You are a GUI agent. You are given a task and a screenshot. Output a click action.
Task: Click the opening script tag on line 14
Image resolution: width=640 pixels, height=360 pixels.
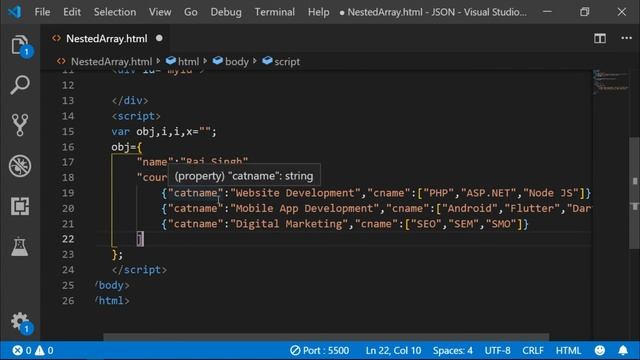(x=136, y=116)
